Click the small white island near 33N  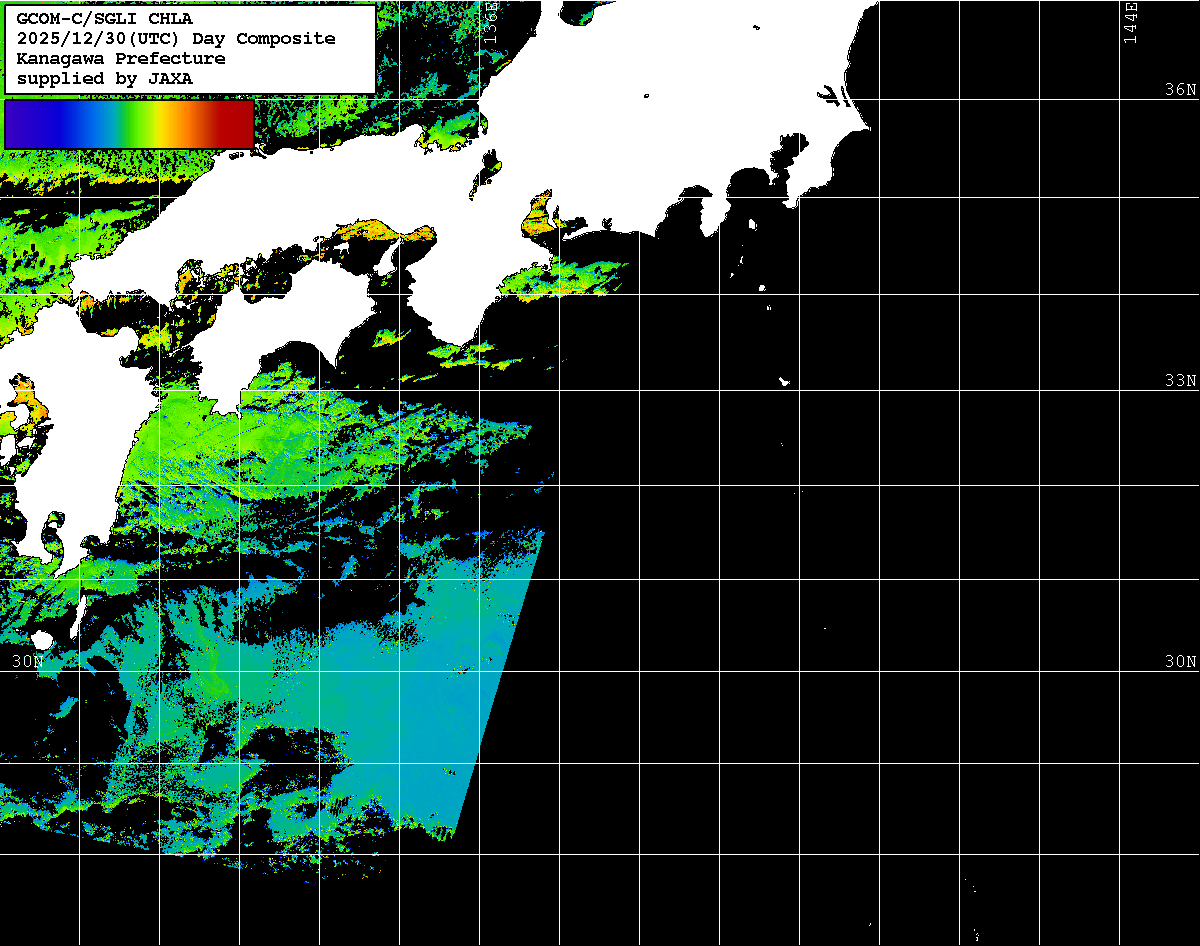click(x=784, y=381)
